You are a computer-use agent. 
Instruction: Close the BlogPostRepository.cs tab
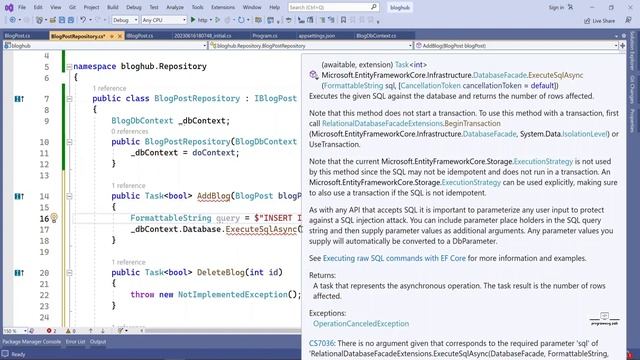(x=120, y=36)
